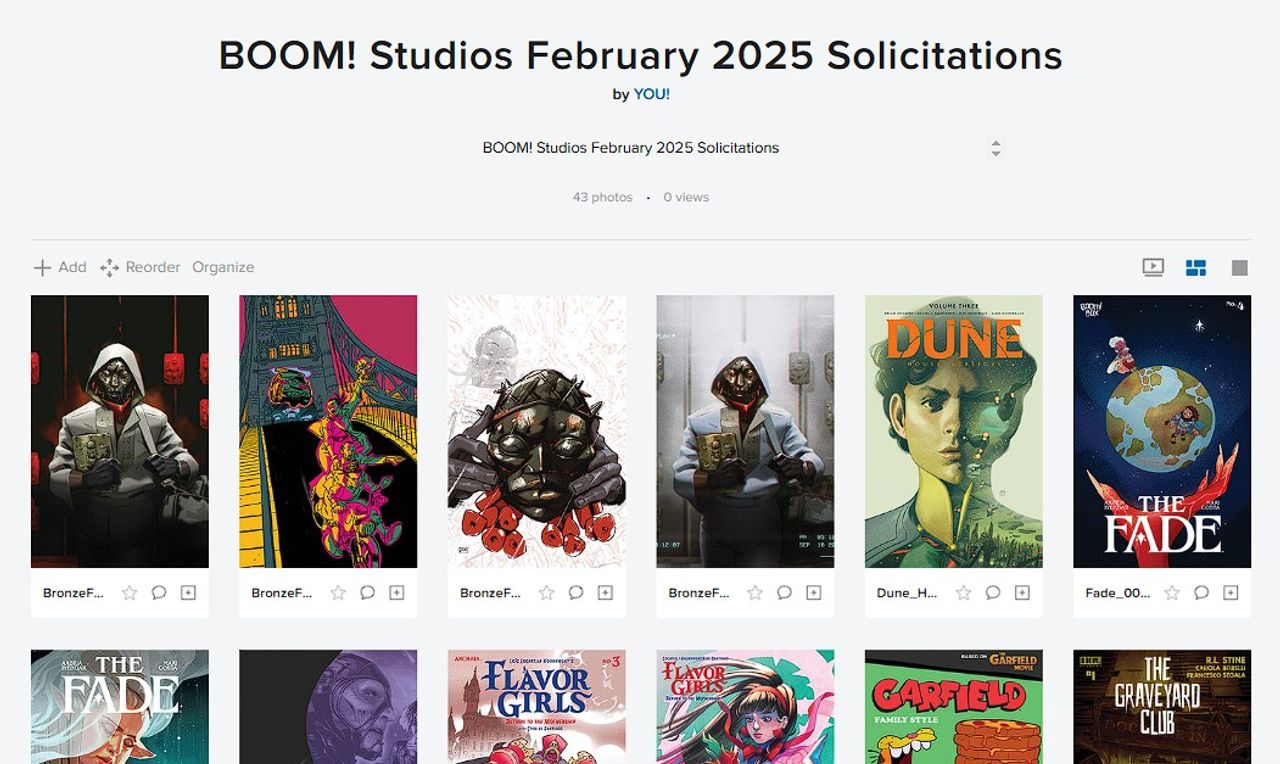1280x764 pixels.
Task: Click plus icon under gray locker room cover
Action: pyautogui.click(x=813, y=593)
